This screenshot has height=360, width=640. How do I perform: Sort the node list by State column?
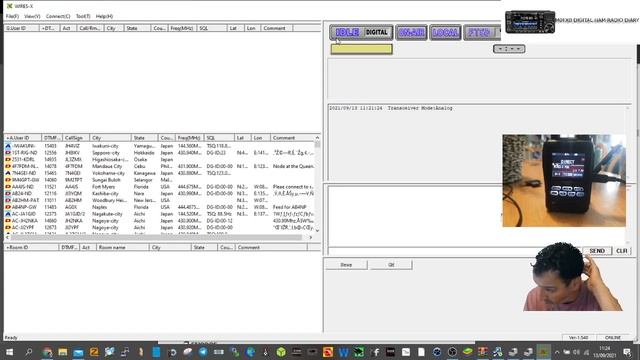[x=144, y=138]
